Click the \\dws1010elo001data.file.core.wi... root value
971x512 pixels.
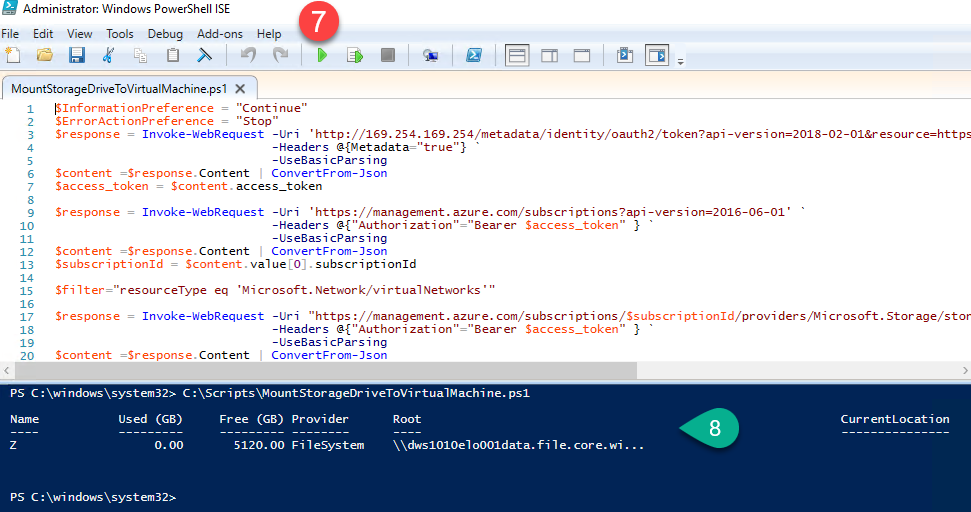(x=518, y=445)
